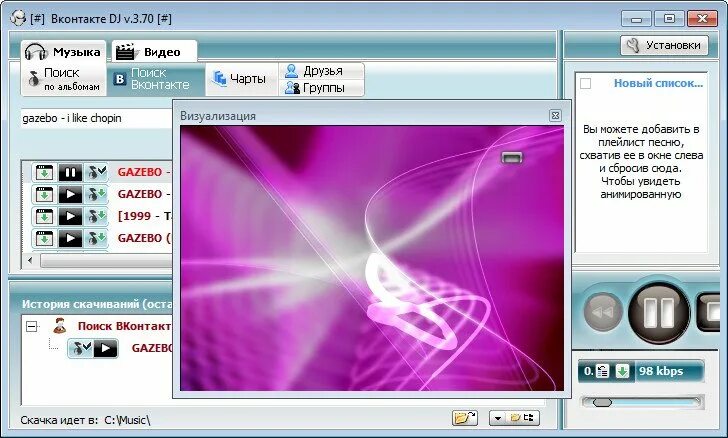Open the folder tree dropdown arrow
Viewport: 728px width, 438px height.
498,418
